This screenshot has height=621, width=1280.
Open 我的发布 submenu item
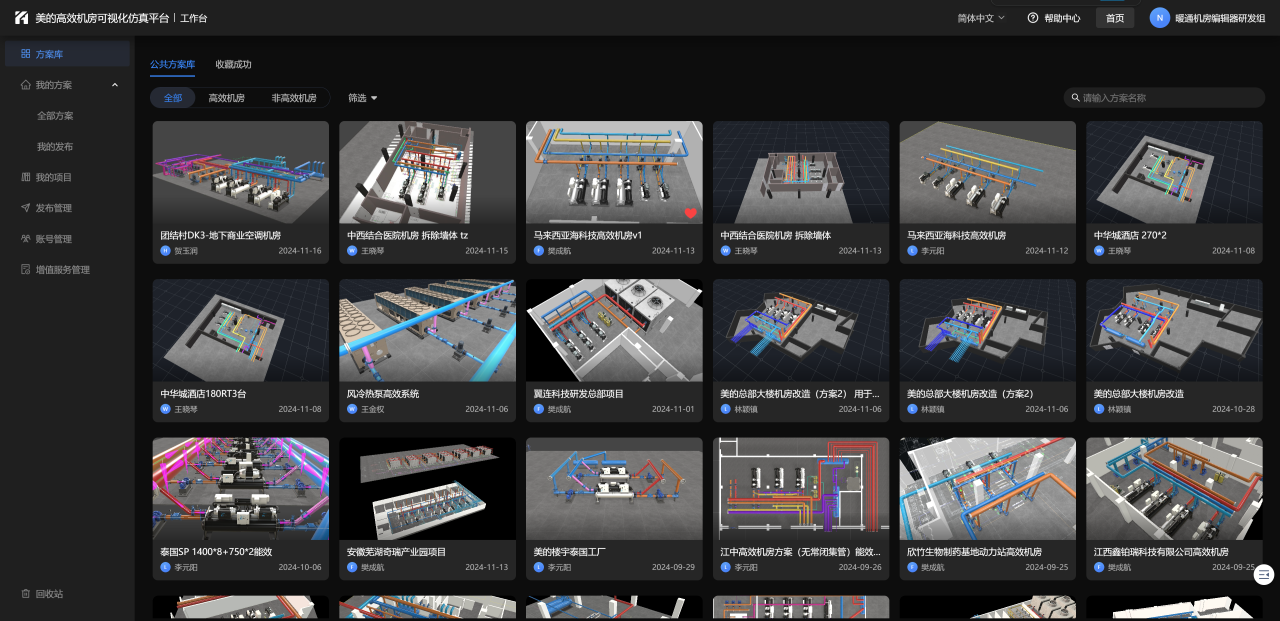(x=55, y=147)
